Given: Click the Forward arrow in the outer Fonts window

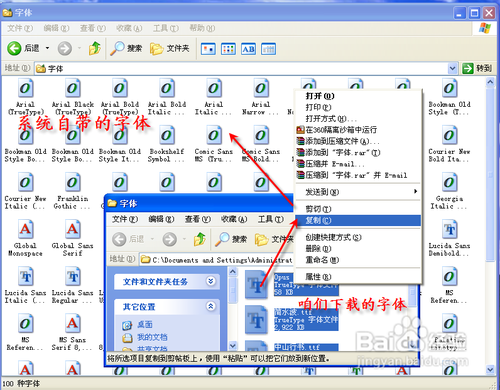Looking at the screenshot, I should 65,49.
